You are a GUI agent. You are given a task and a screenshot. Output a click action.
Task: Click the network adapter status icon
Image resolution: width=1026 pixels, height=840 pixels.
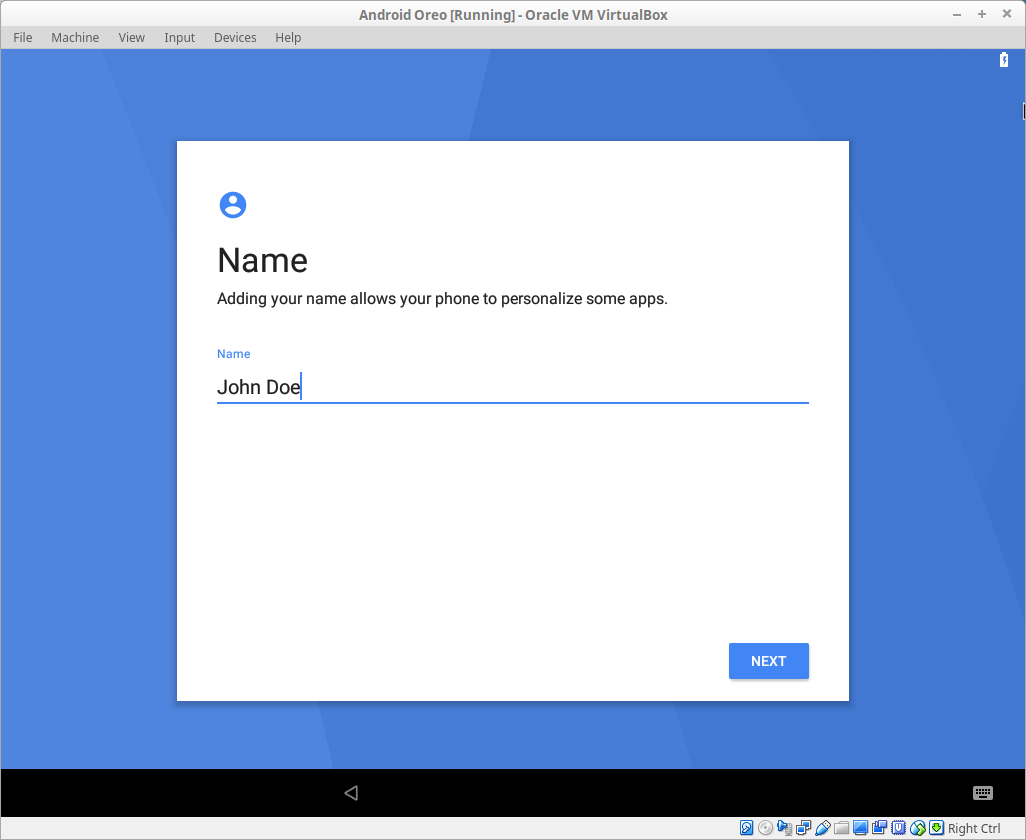point(804,828)
